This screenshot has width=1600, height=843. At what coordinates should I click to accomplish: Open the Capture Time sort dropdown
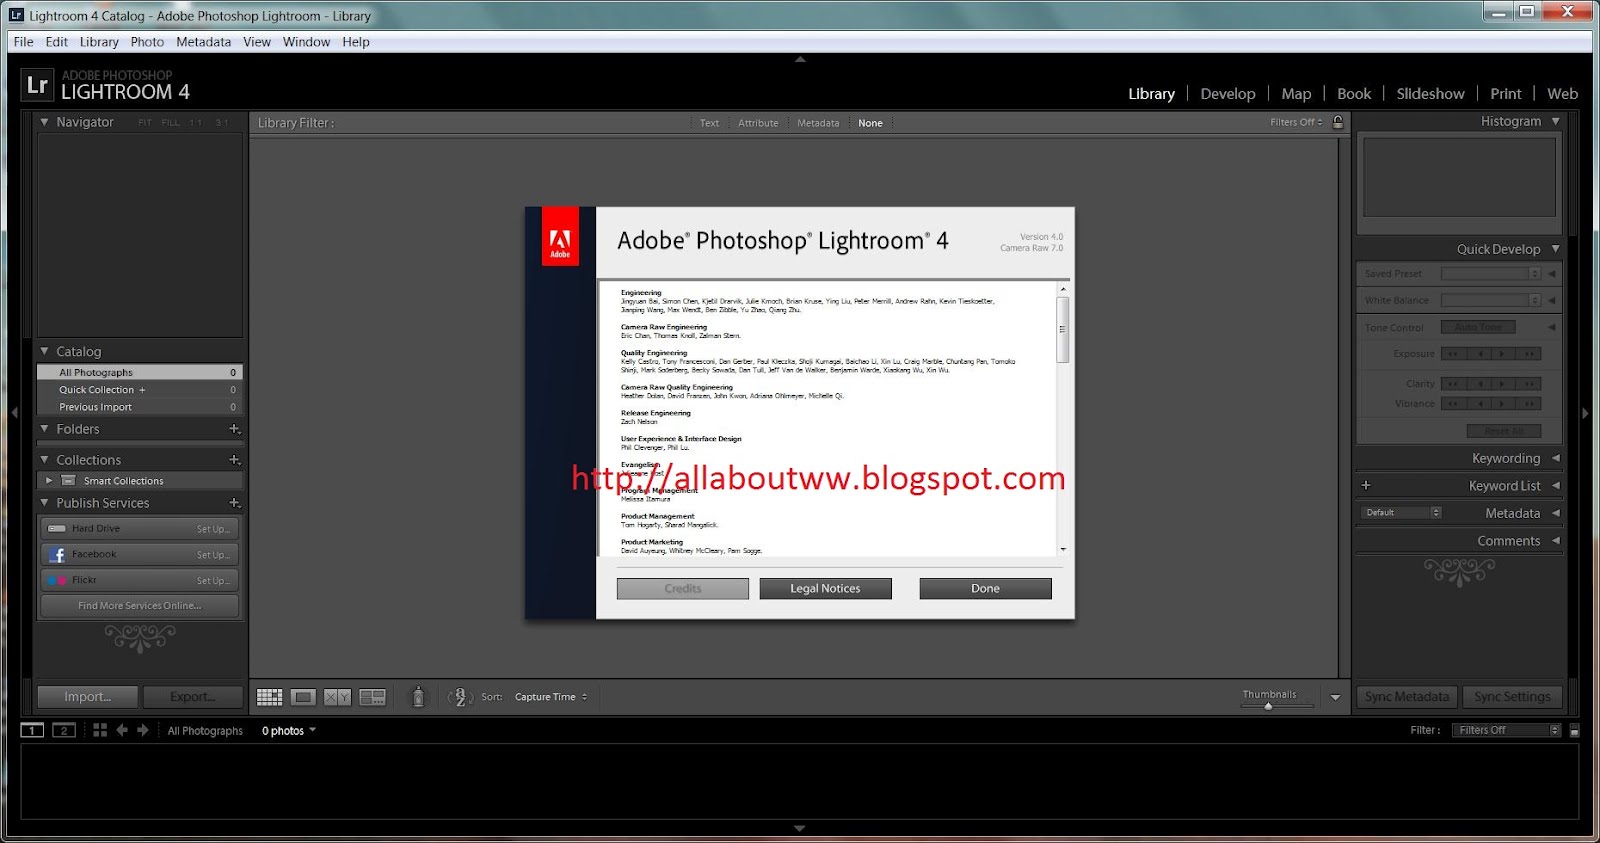(551, 697)
